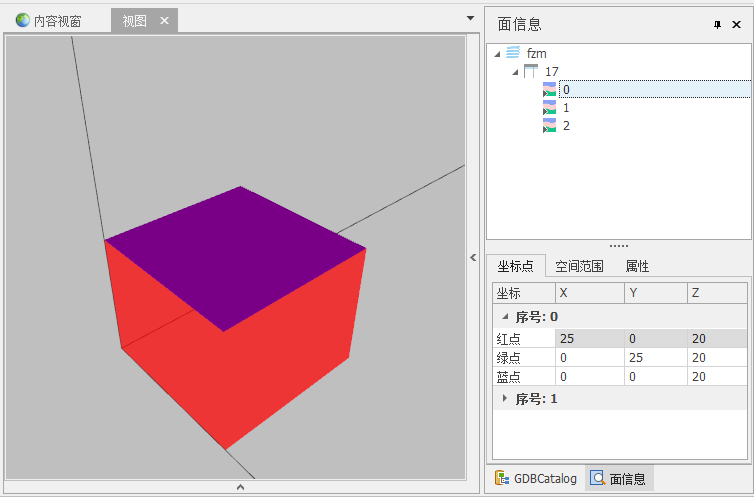The width and height of the screenshot is (754, 497).
Task: Click the fzm layer stack icon
Action: (513, 53)
